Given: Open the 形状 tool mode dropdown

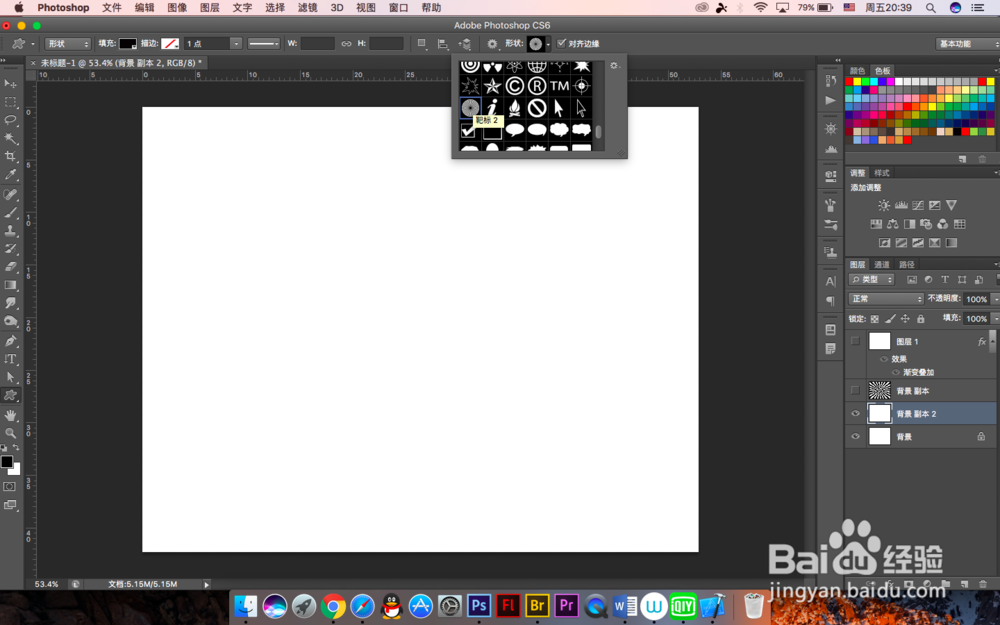Looking at the screenshot, I should pyautogui.click(x=68, y=43).
